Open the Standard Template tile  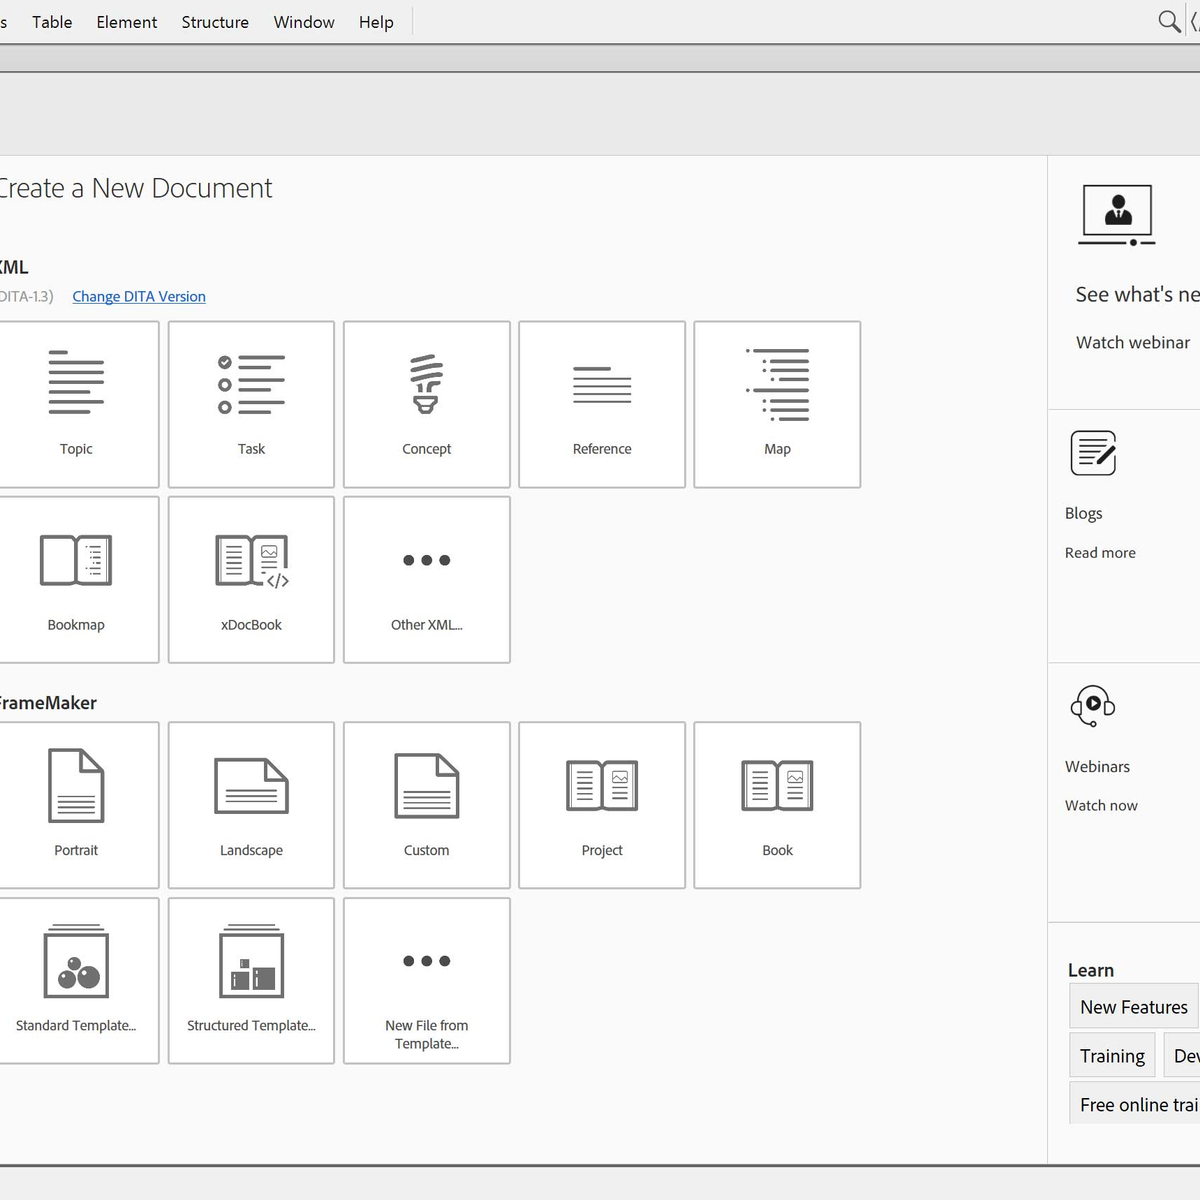(x=76, y=981)
